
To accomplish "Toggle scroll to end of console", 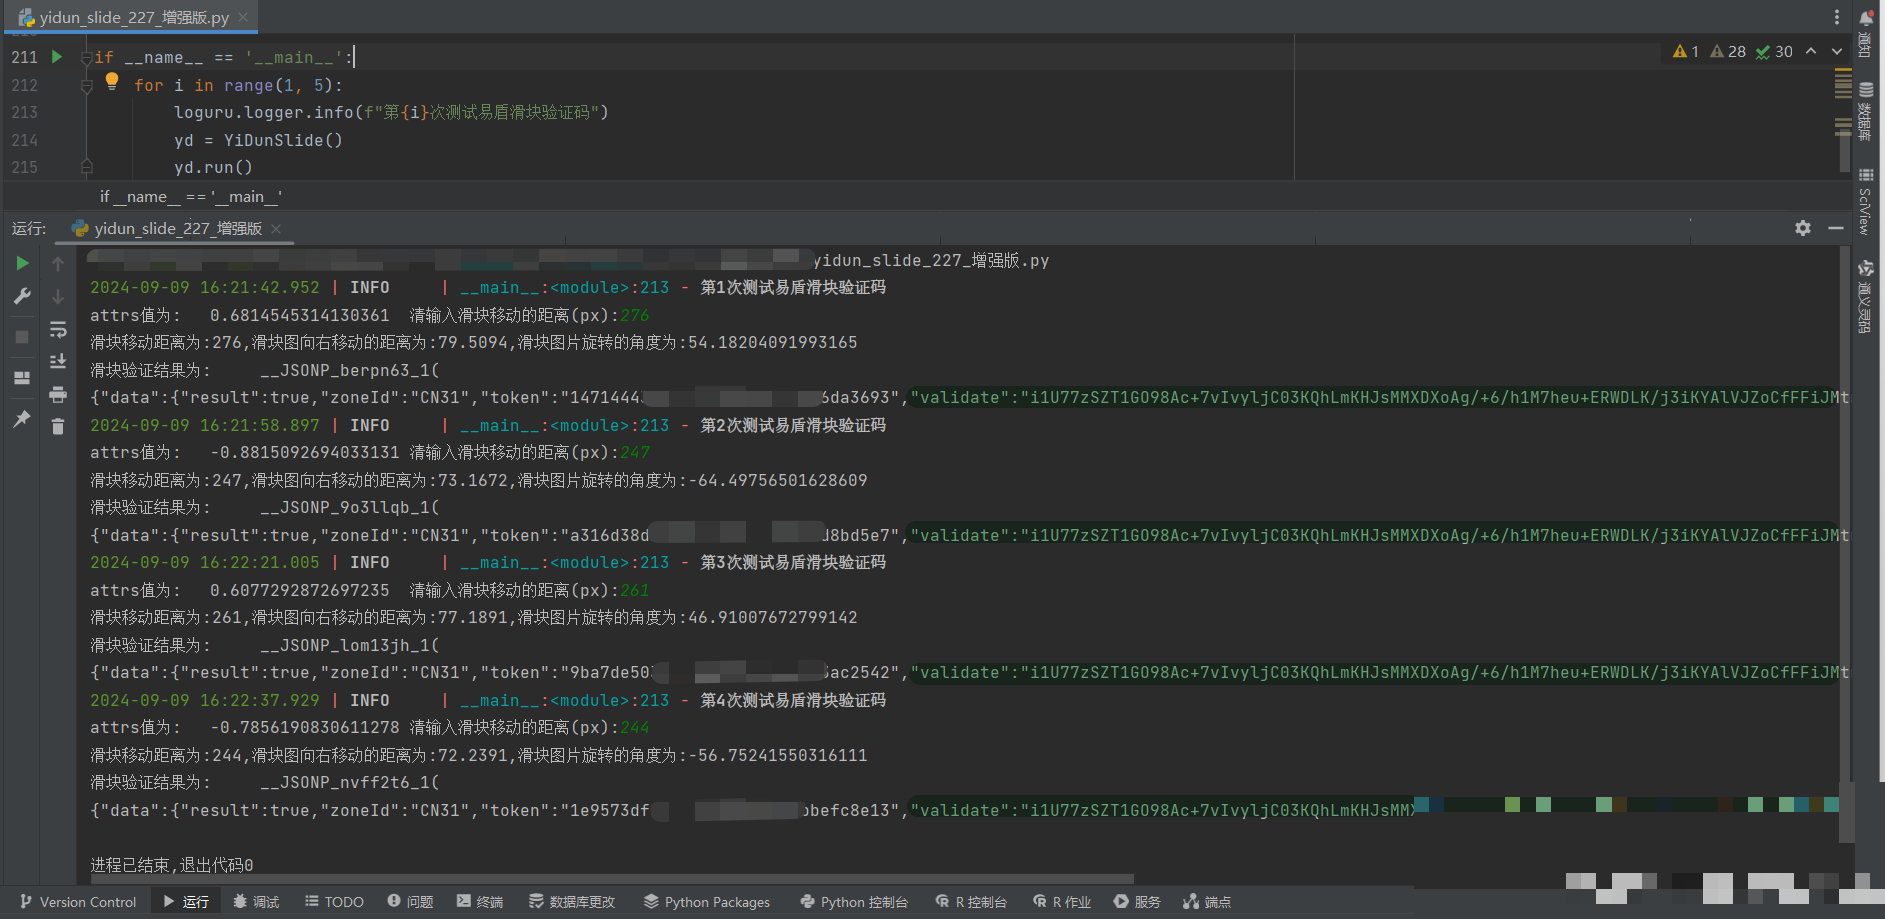I will pyautogui.click(x=58, y=361).
